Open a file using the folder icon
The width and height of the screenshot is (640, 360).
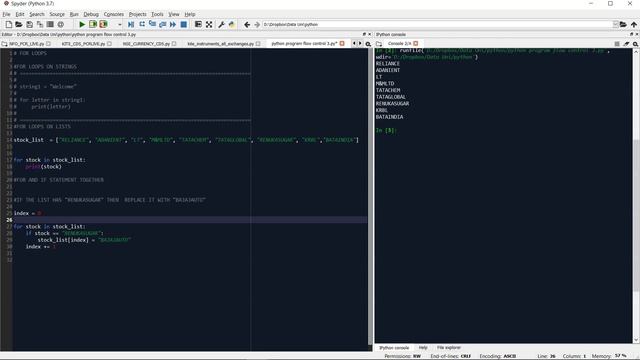(19, 24)
